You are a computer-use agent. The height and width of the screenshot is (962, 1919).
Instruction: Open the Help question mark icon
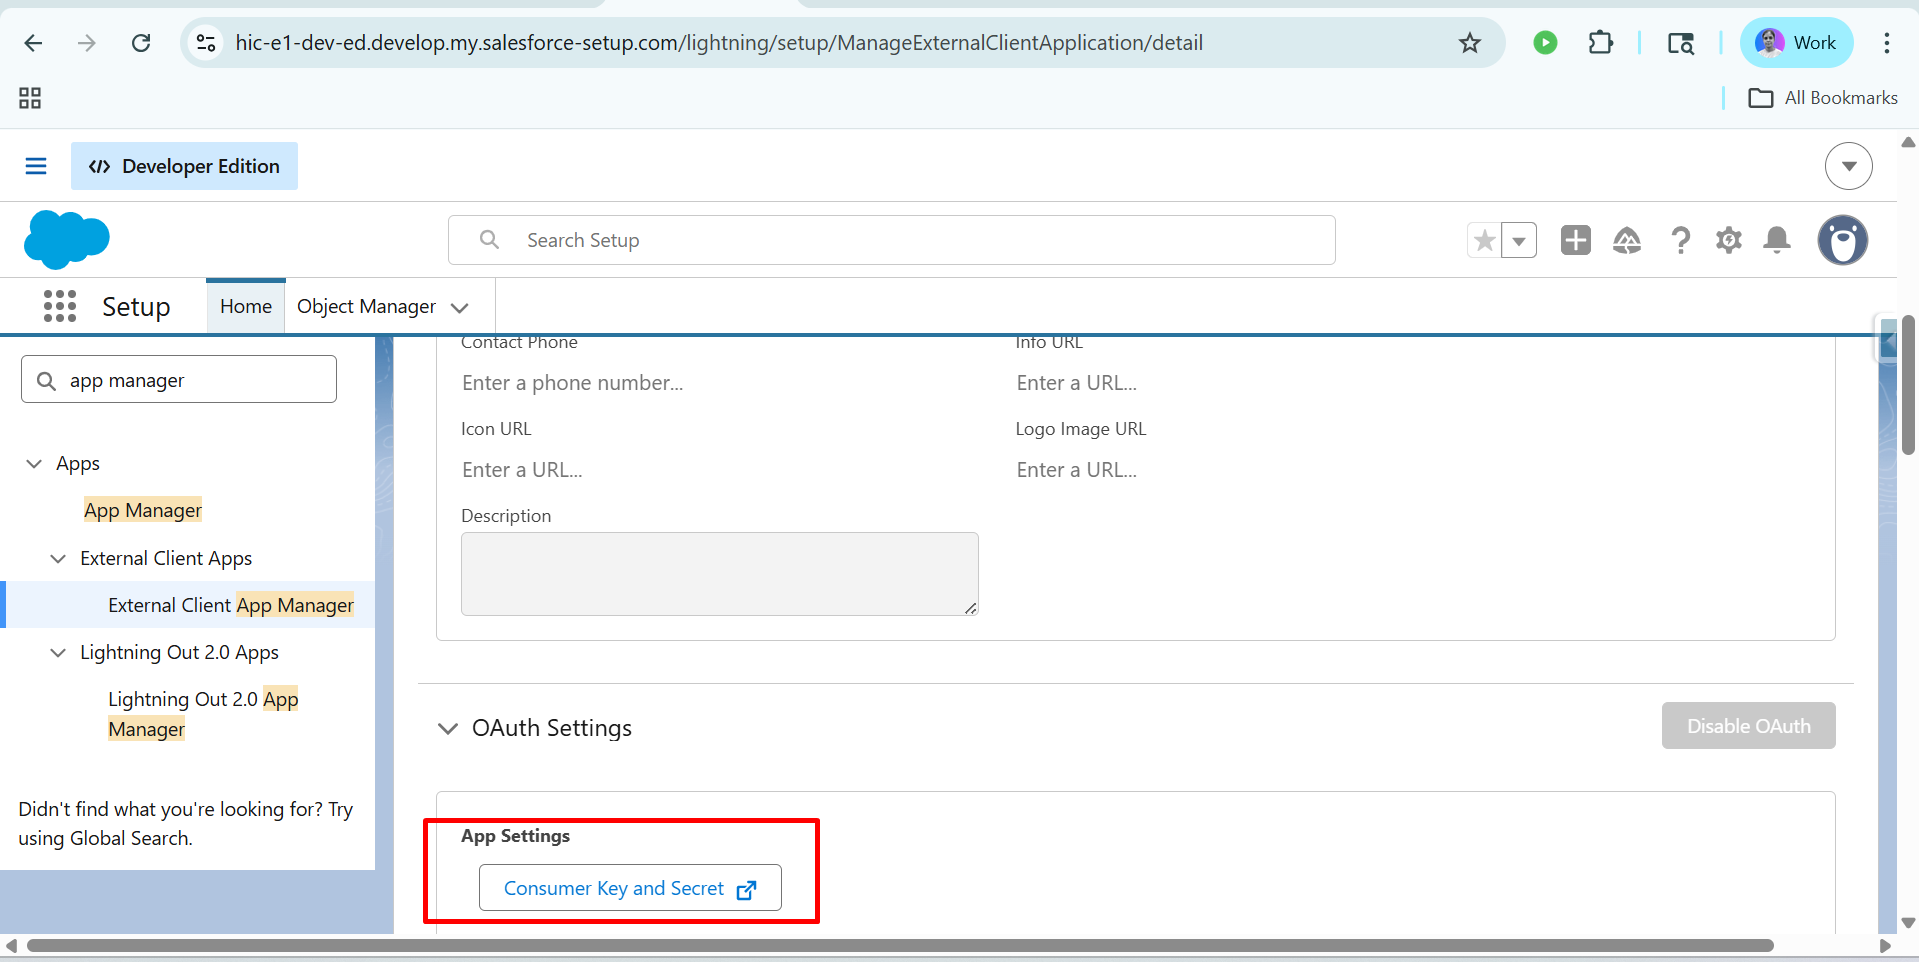click(x=1681, y=240)
